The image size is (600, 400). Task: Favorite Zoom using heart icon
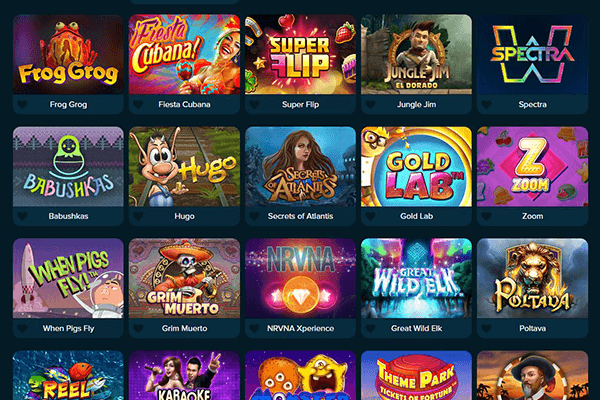pyautogui.click(x=486, y=216)
